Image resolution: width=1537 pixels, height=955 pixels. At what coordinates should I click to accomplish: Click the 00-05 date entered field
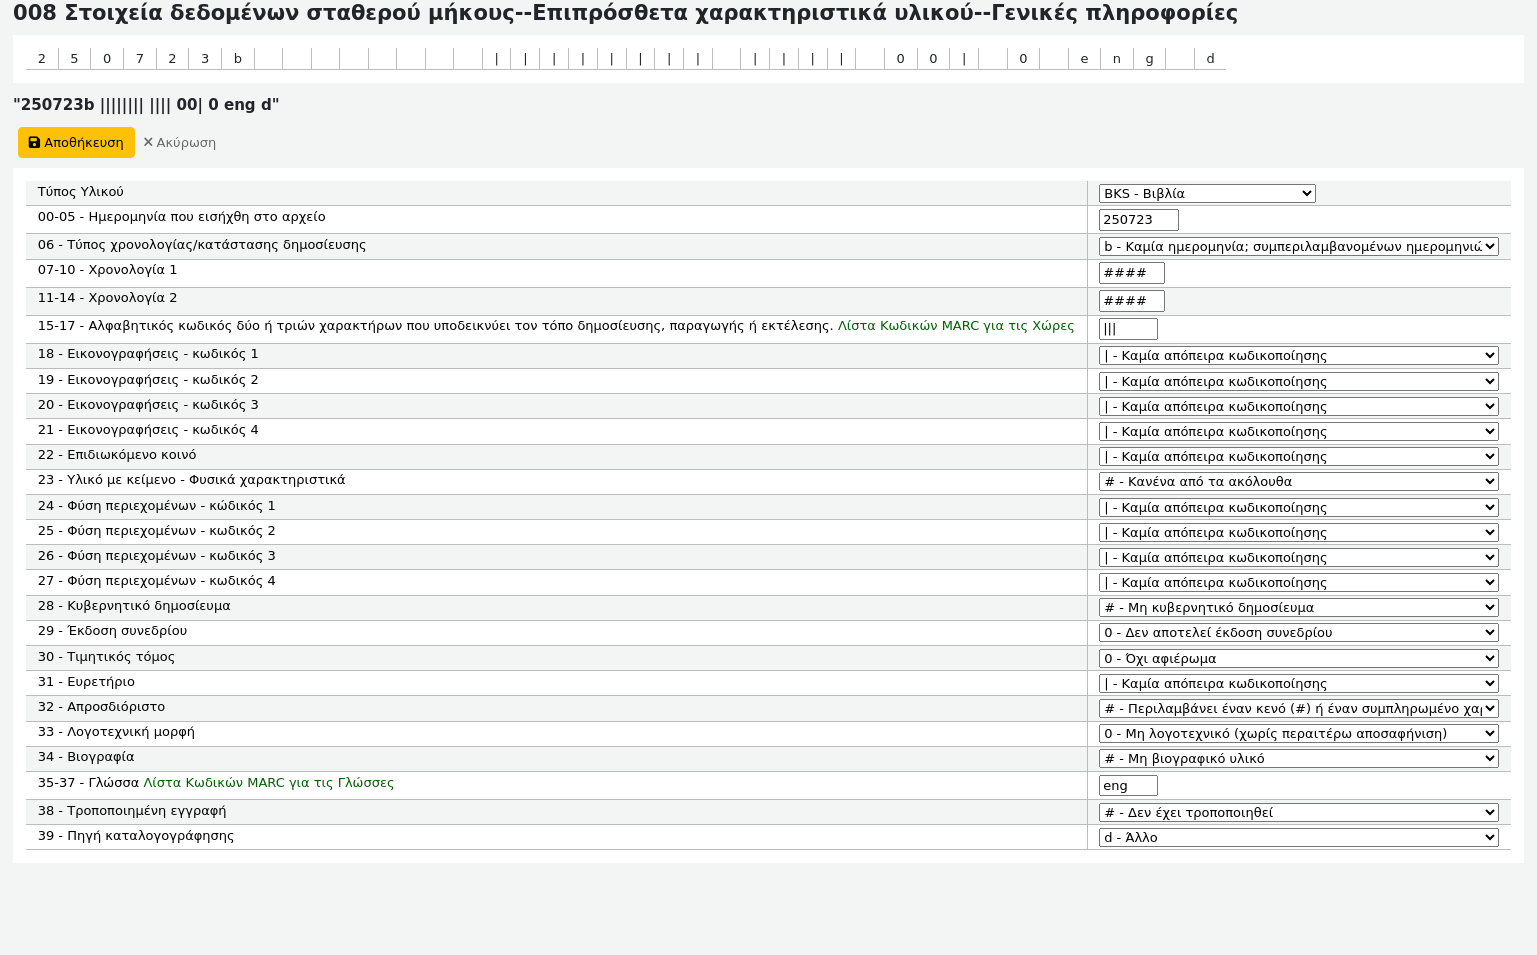point(1138,220)
